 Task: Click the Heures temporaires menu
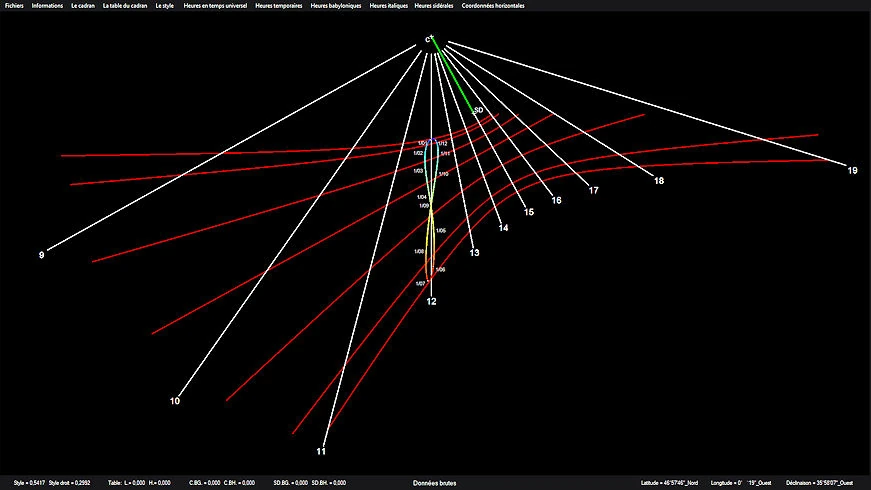tap(280, 6)
